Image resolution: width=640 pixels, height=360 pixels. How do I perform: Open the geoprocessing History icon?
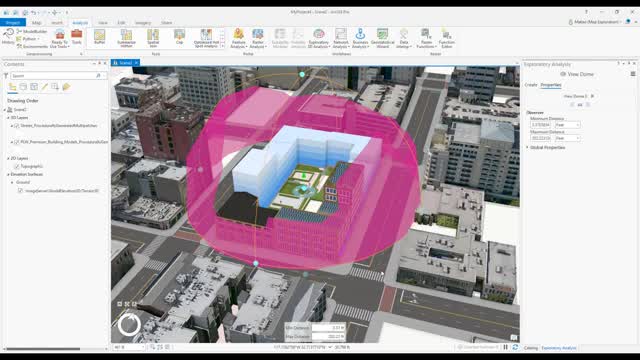(8, 36)
